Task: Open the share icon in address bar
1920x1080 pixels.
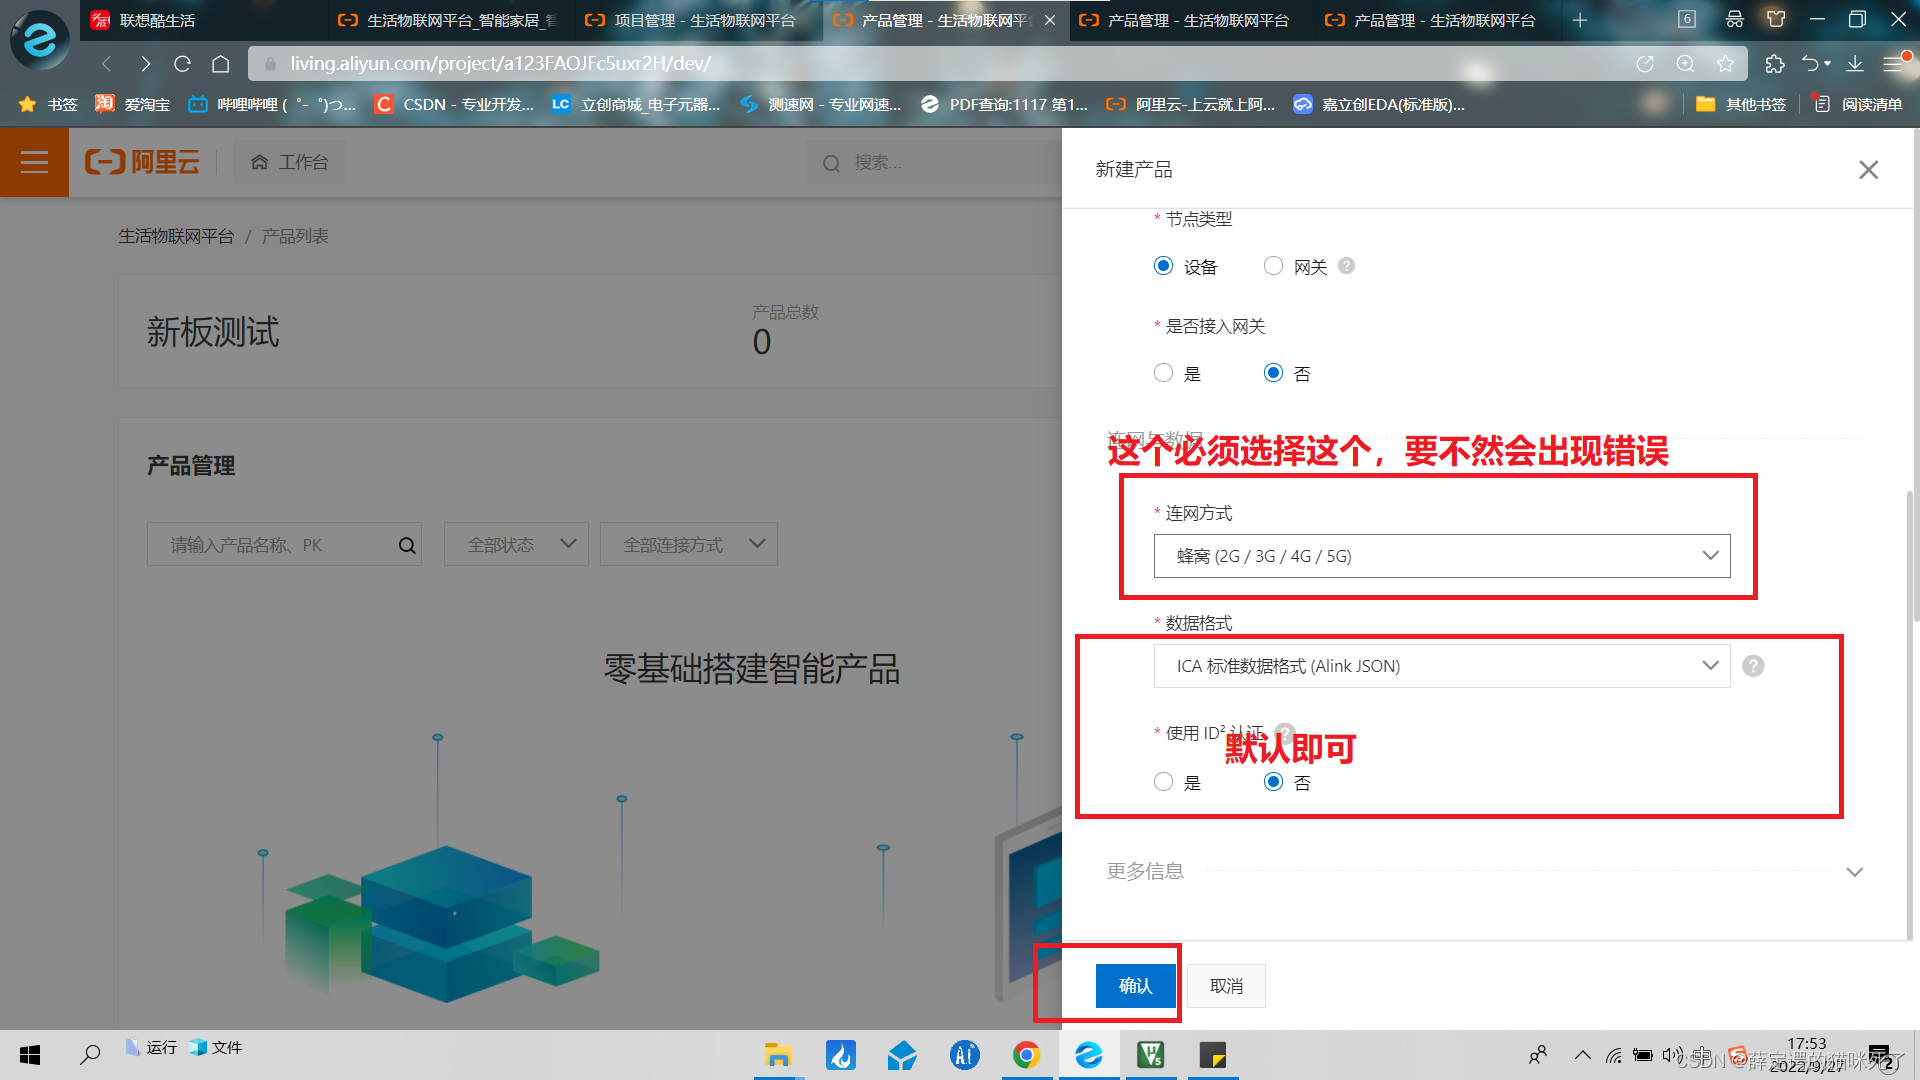Action: tap(1645, 64)
